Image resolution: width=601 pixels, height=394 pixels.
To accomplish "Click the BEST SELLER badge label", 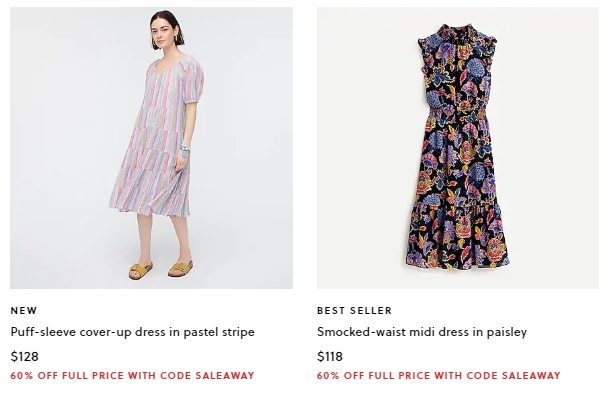I will click(355, 310).
